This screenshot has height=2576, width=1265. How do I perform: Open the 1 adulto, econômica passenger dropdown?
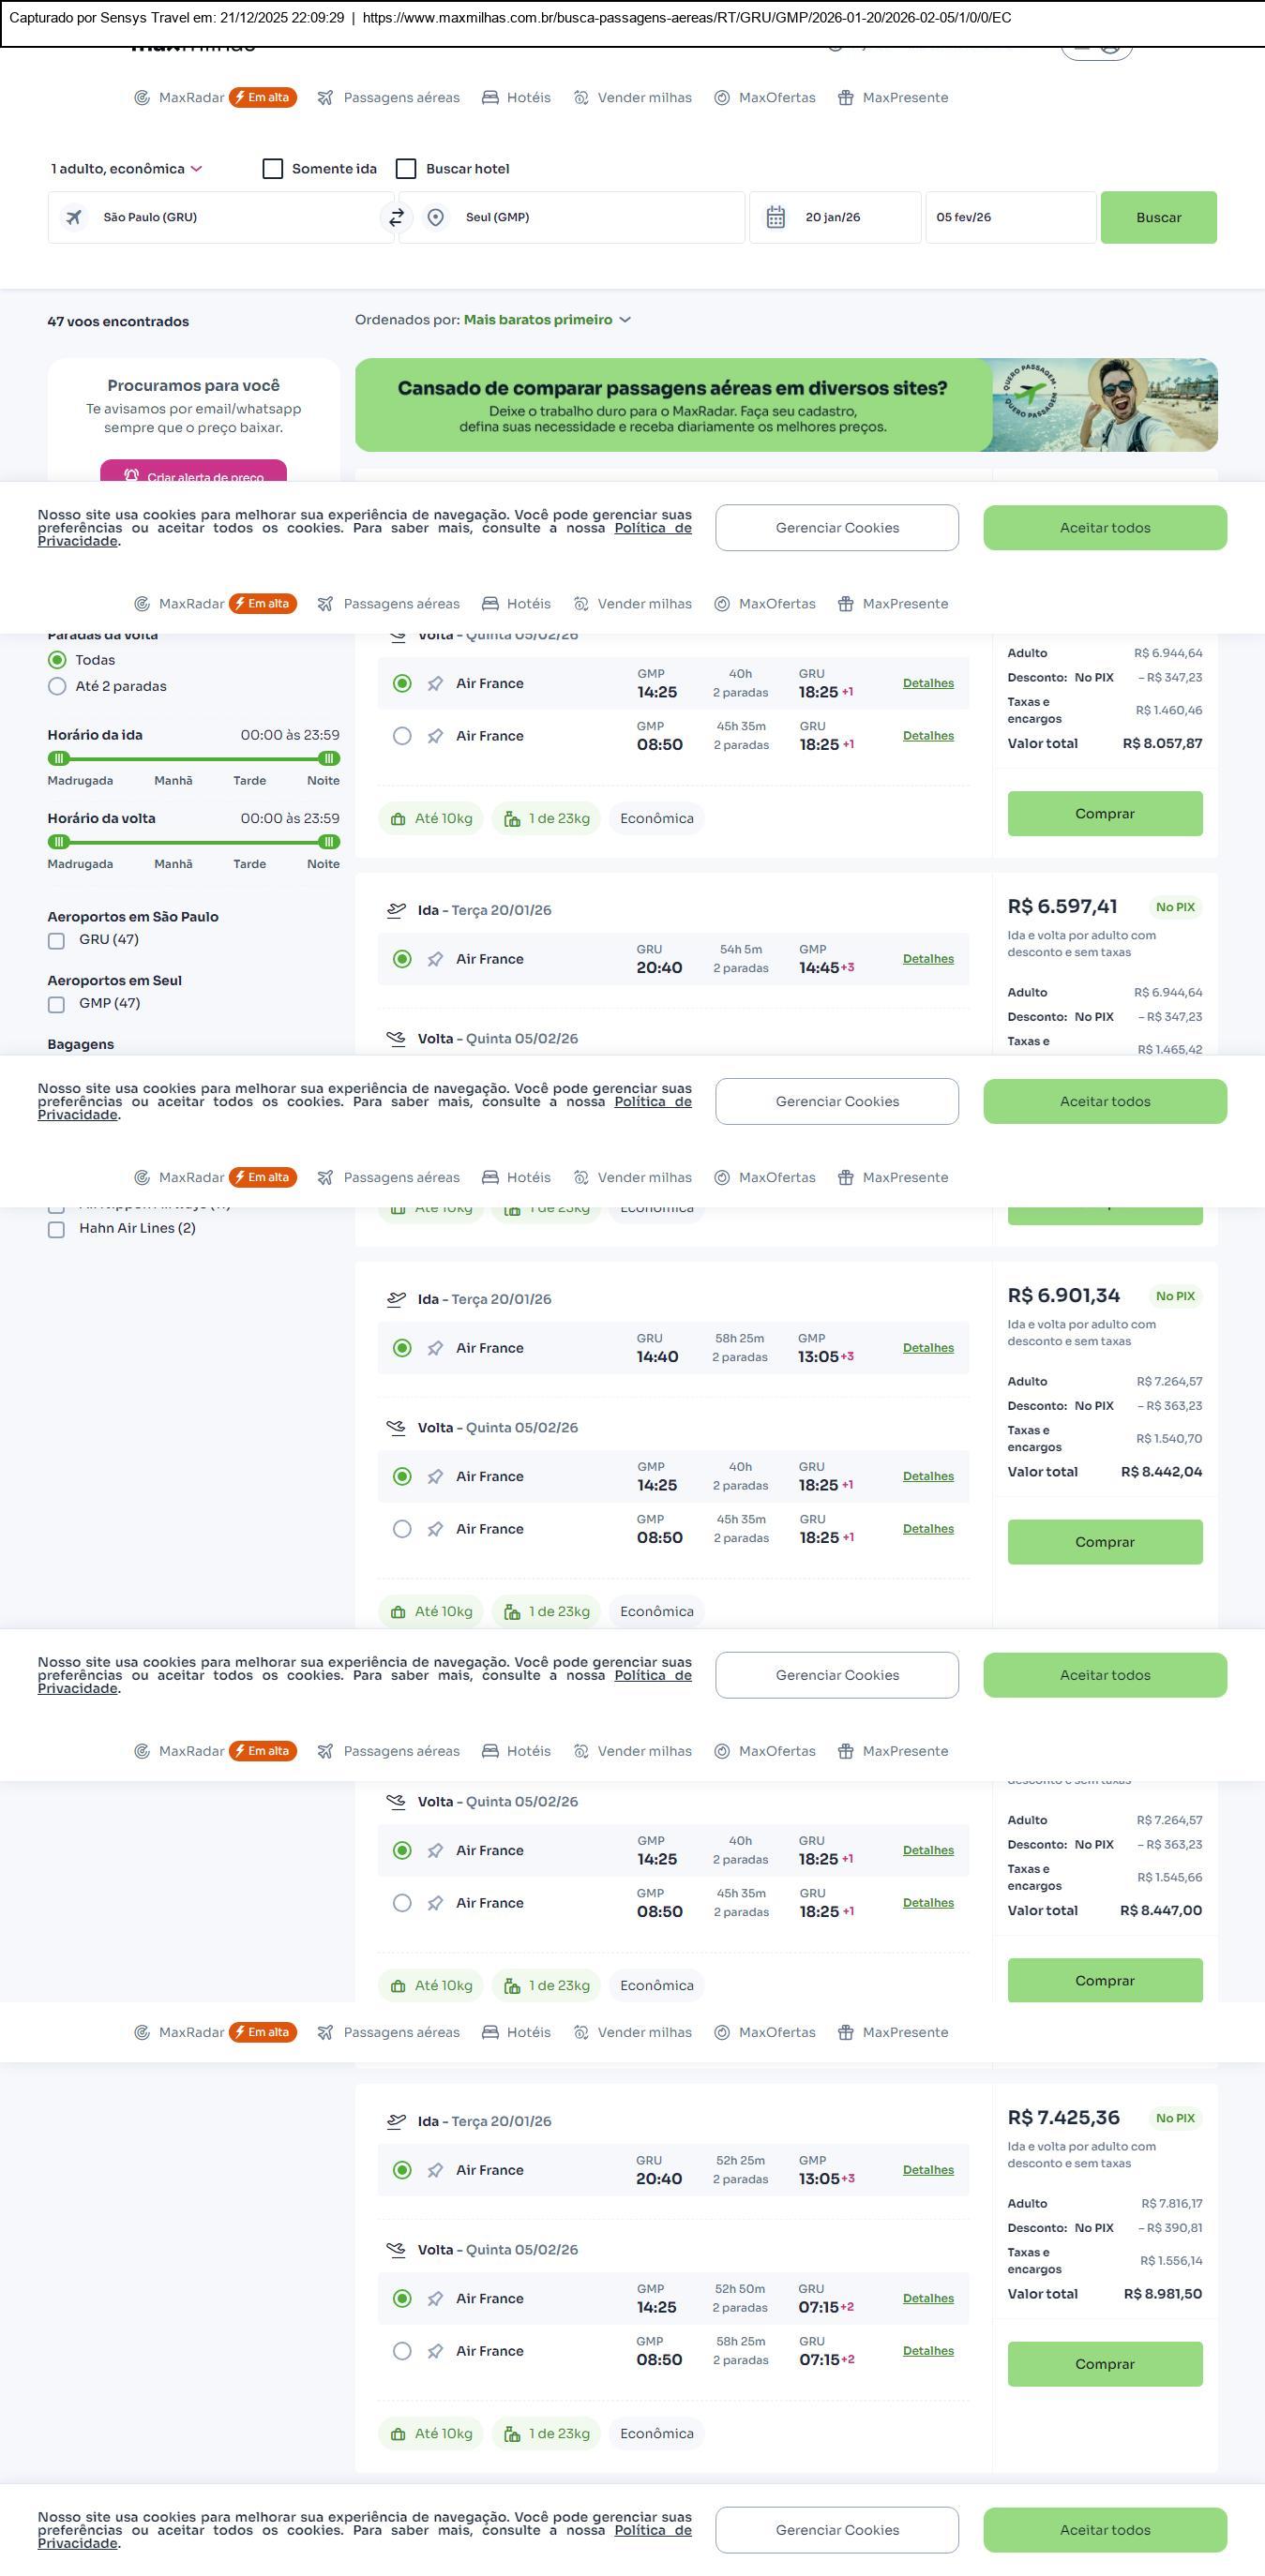tap(126, 169)
